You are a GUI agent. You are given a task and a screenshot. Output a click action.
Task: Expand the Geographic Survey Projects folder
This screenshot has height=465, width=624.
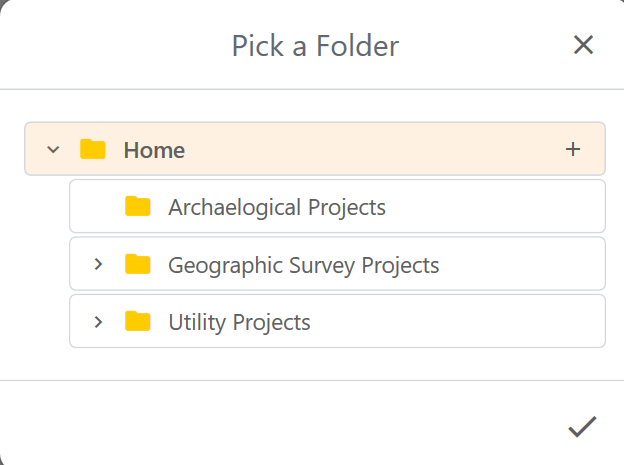click(x=98, y=265)
